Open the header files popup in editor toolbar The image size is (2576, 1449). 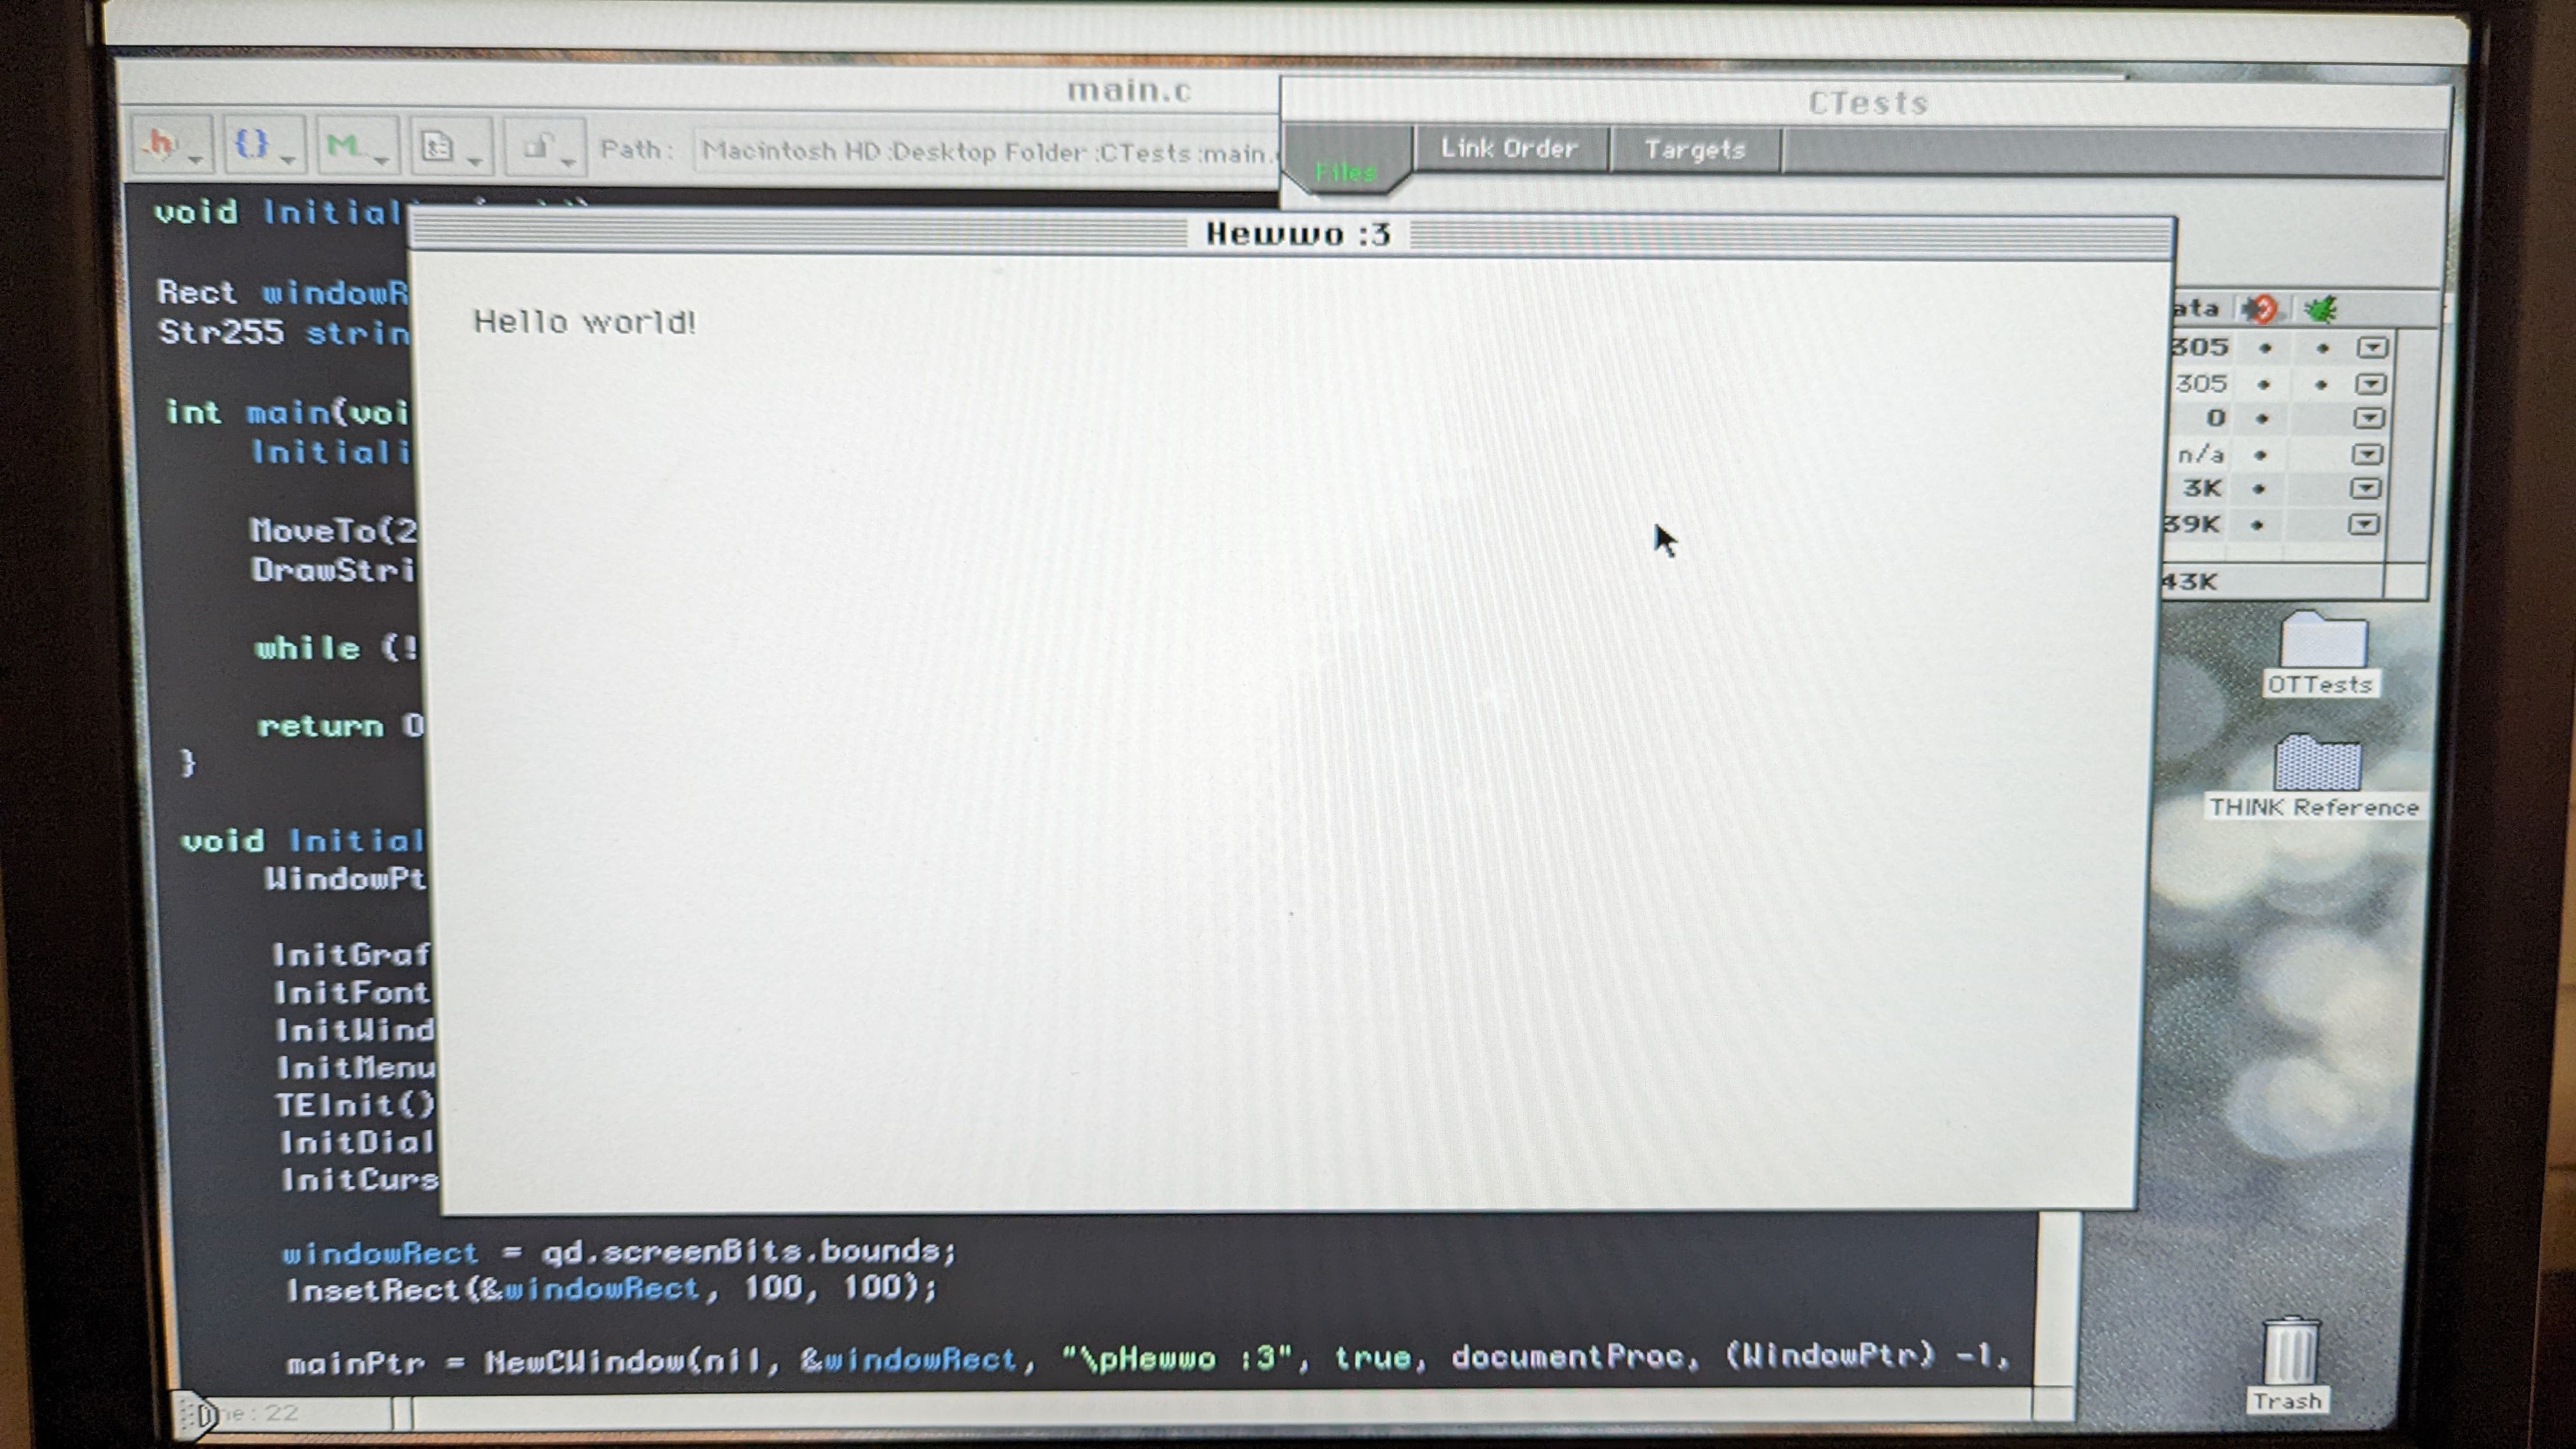point(163,144)
